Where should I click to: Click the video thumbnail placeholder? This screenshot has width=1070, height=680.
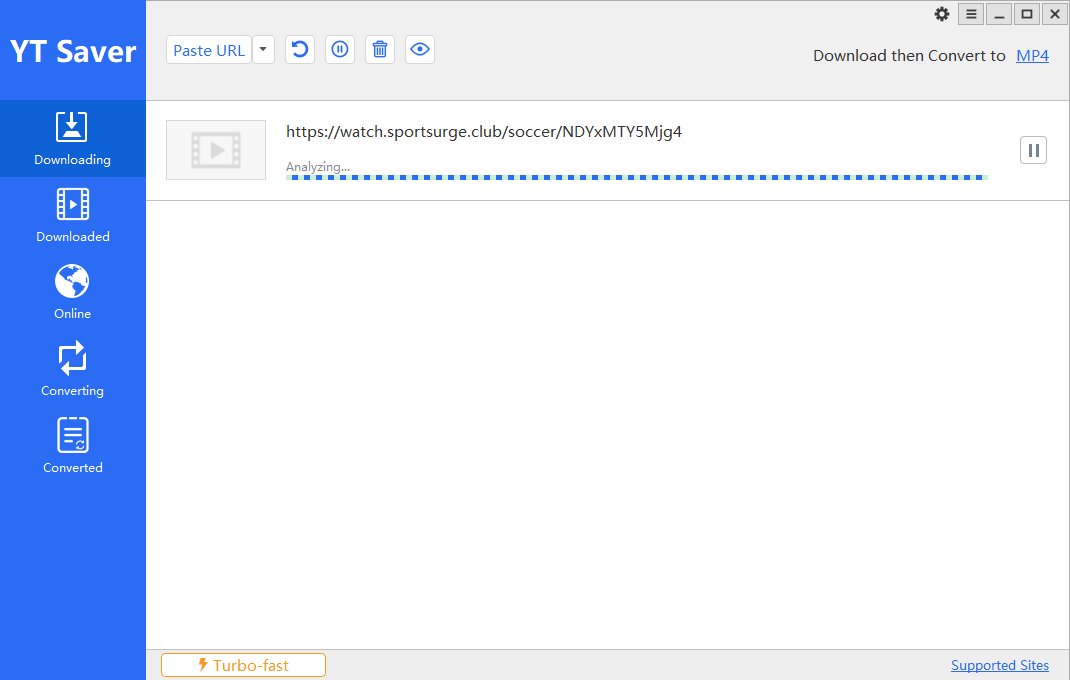coord(216,150)
